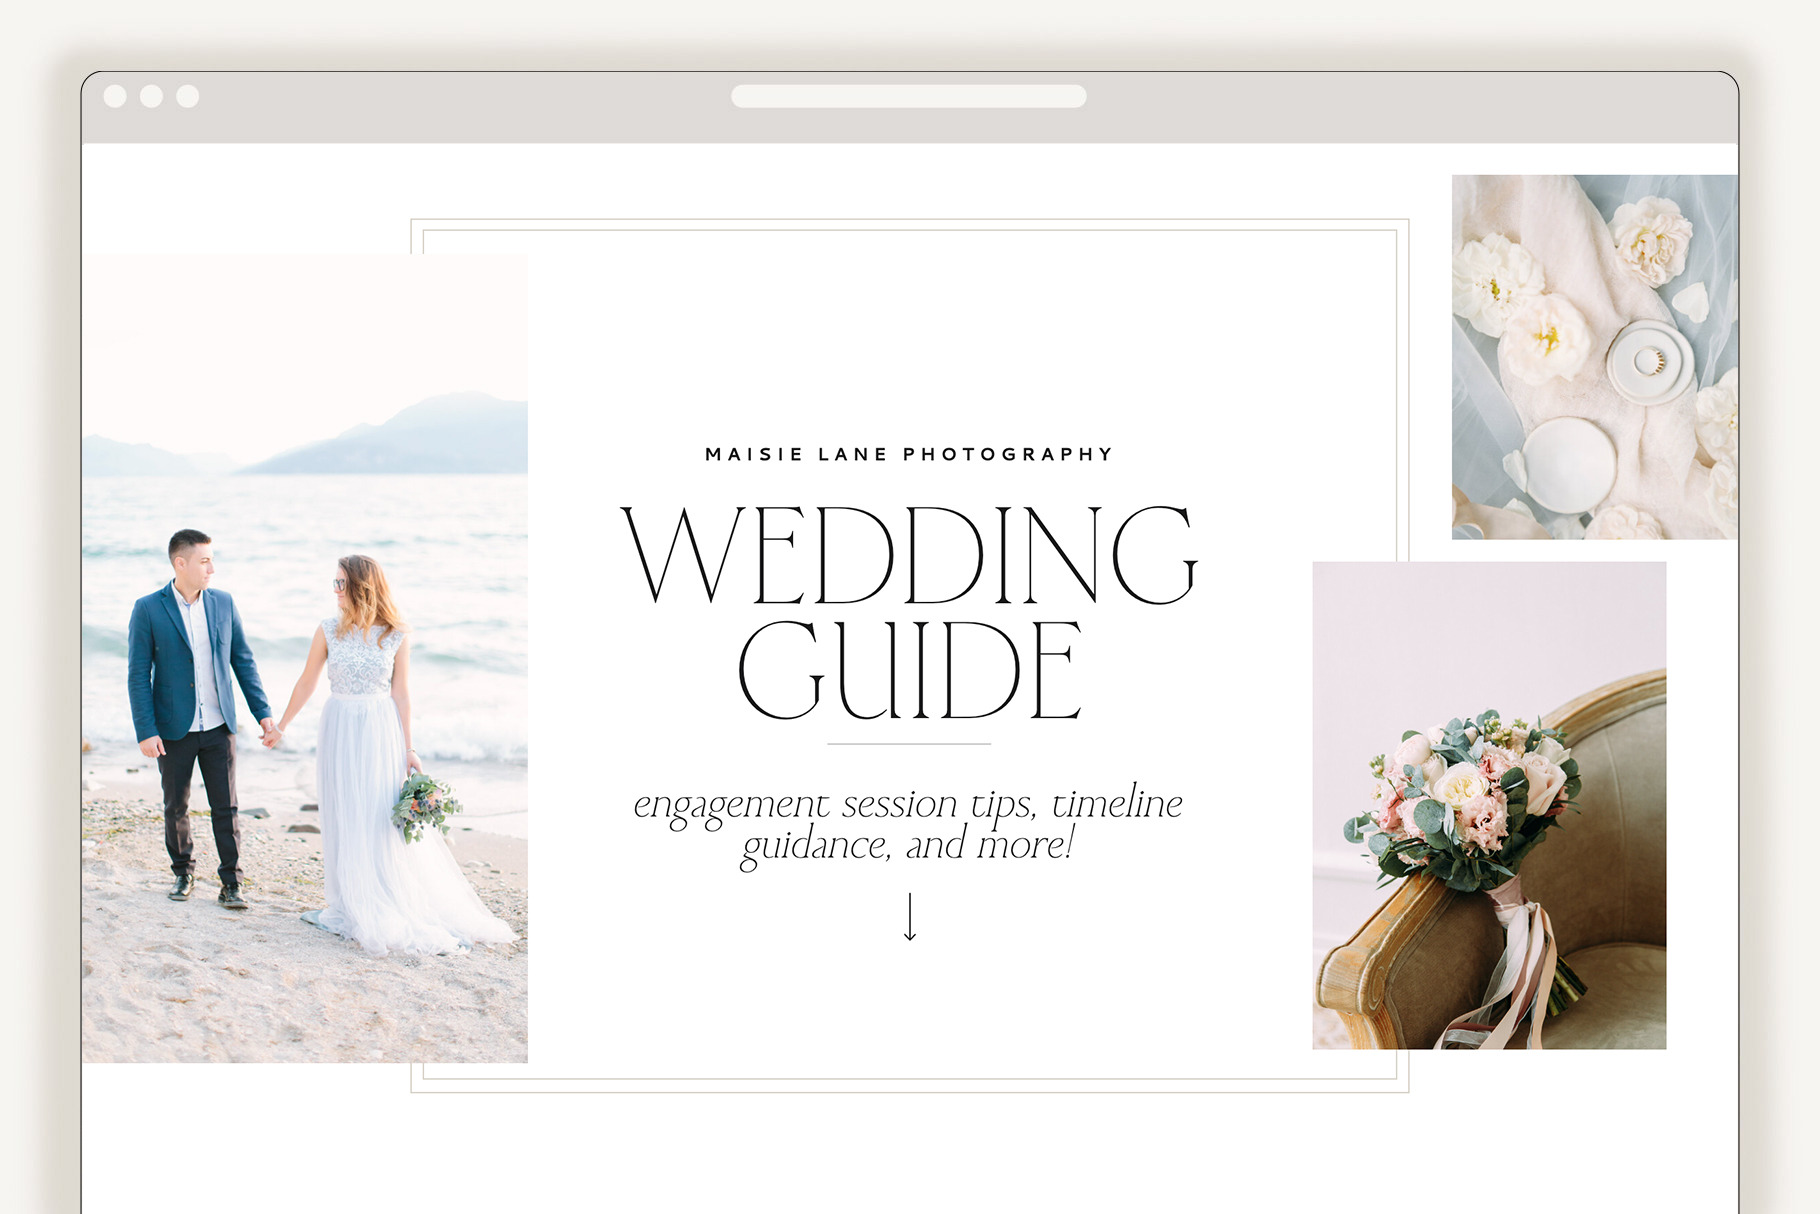1820x1214 pixels.
Task: Click the ring dish in flat lay photo
Action: 1648,361
